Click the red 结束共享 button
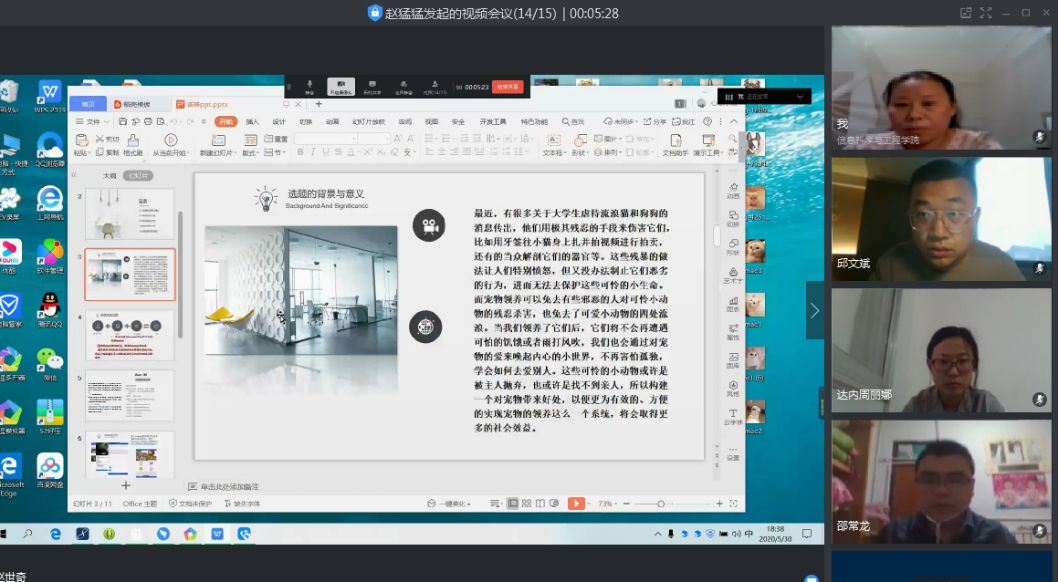1058x582 pixels. [x=508, y=87]
